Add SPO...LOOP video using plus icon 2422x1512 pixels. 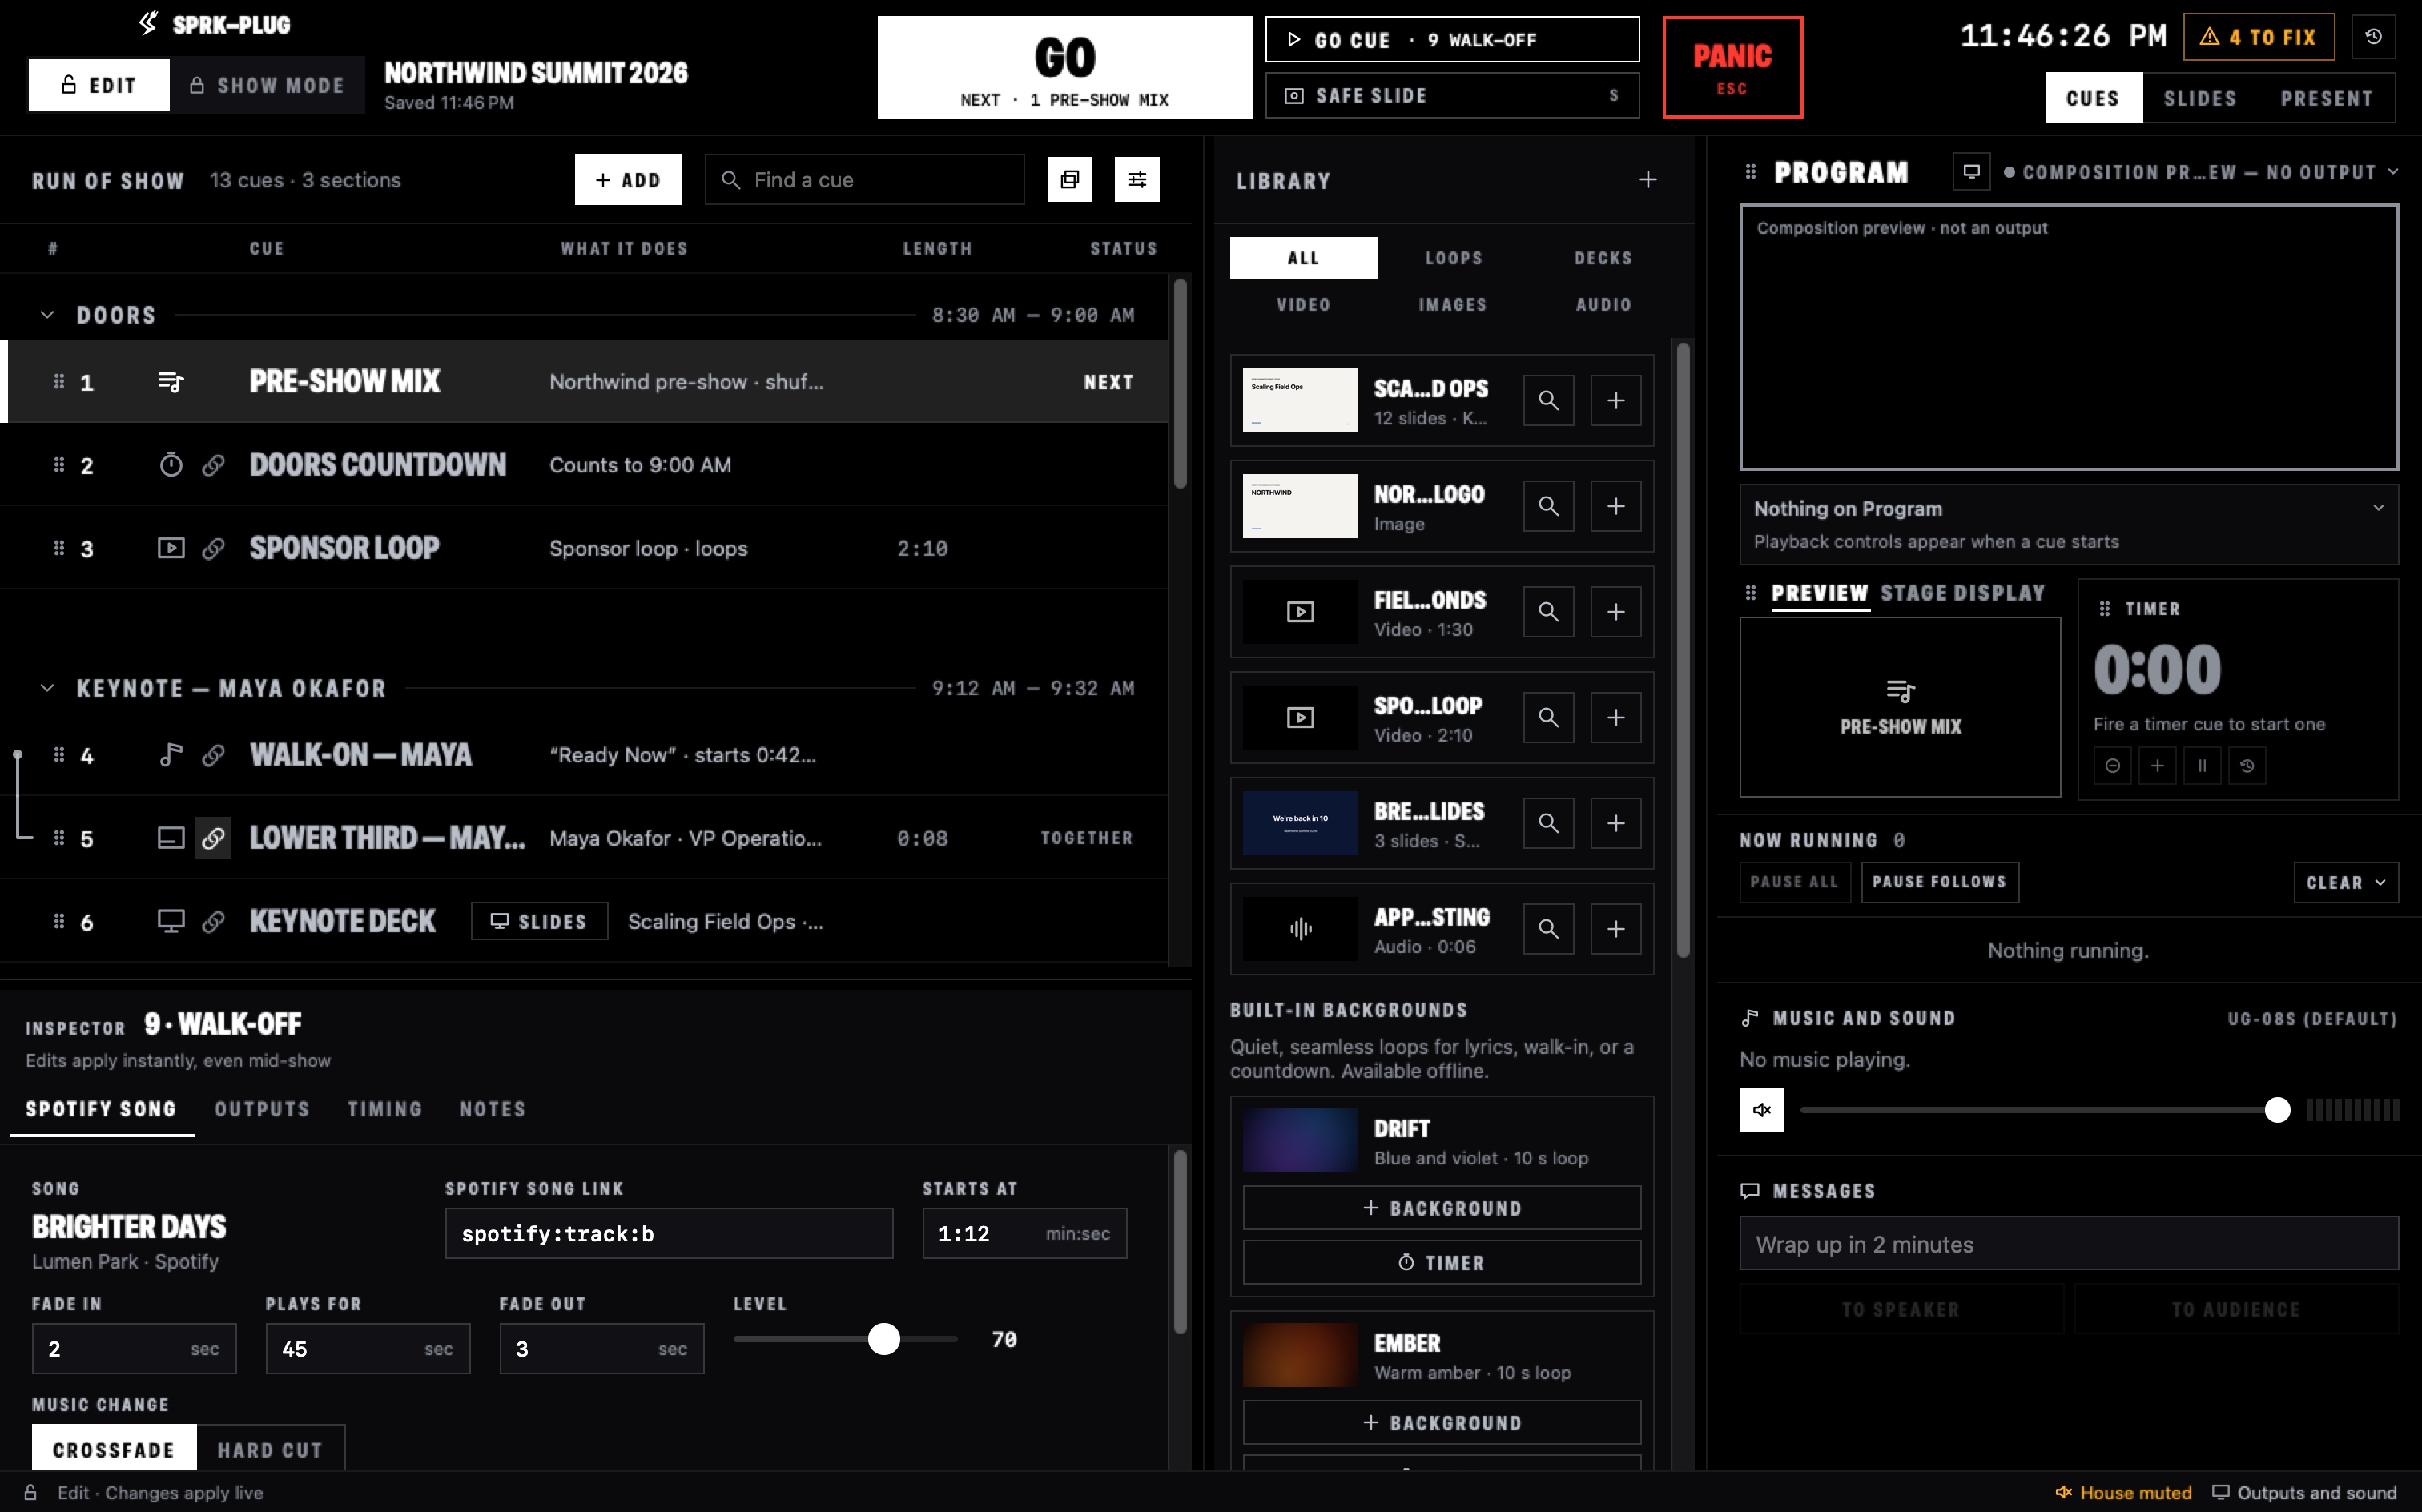(x=1616, y=718)
